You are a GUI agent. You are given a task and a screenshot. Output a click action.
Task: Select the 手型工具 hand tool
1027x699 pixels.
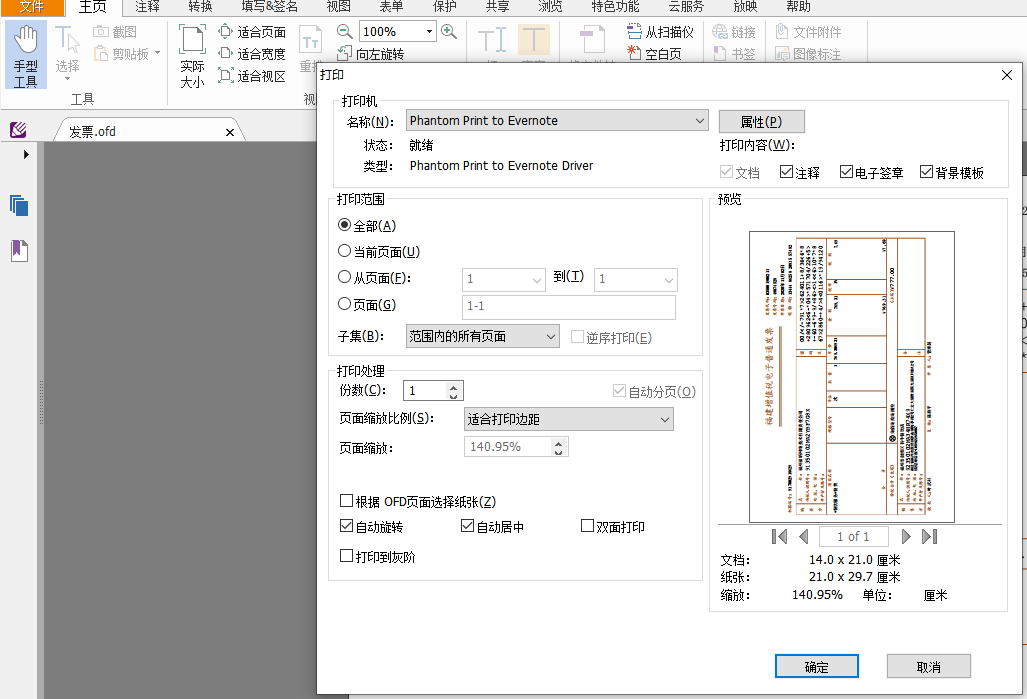click(25, 55)
